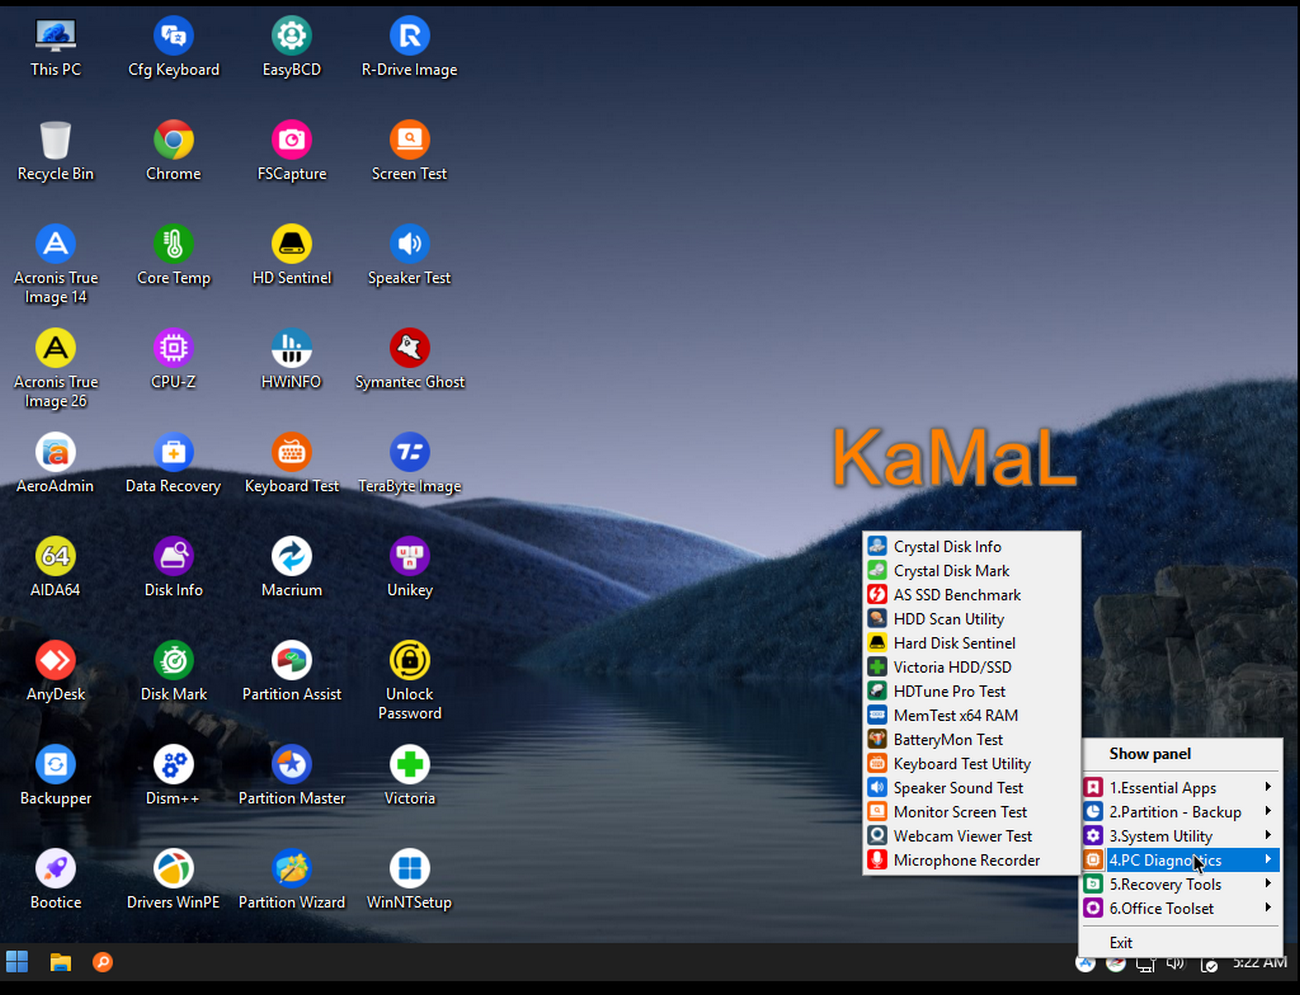1300x995 pixels.
Task: Open the CPU-Z desktop icon
Action: [173, 361]
